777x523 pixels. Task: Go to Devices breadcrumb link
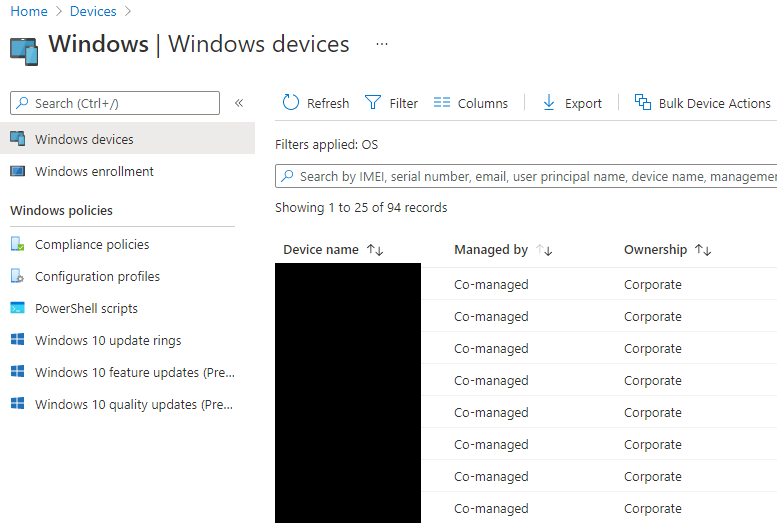point(93,11)
